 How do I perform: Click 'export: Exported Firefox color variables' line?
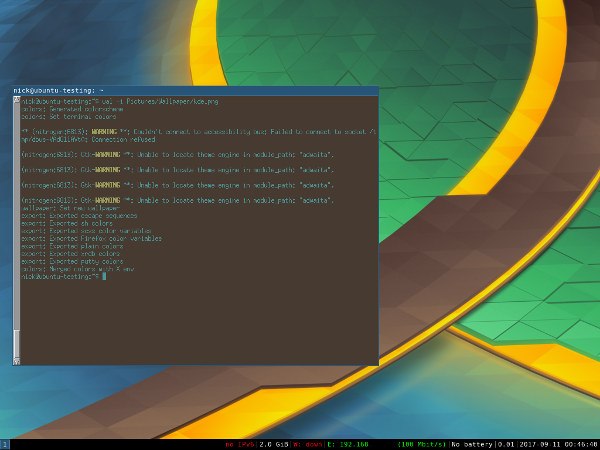click(91, 238)
